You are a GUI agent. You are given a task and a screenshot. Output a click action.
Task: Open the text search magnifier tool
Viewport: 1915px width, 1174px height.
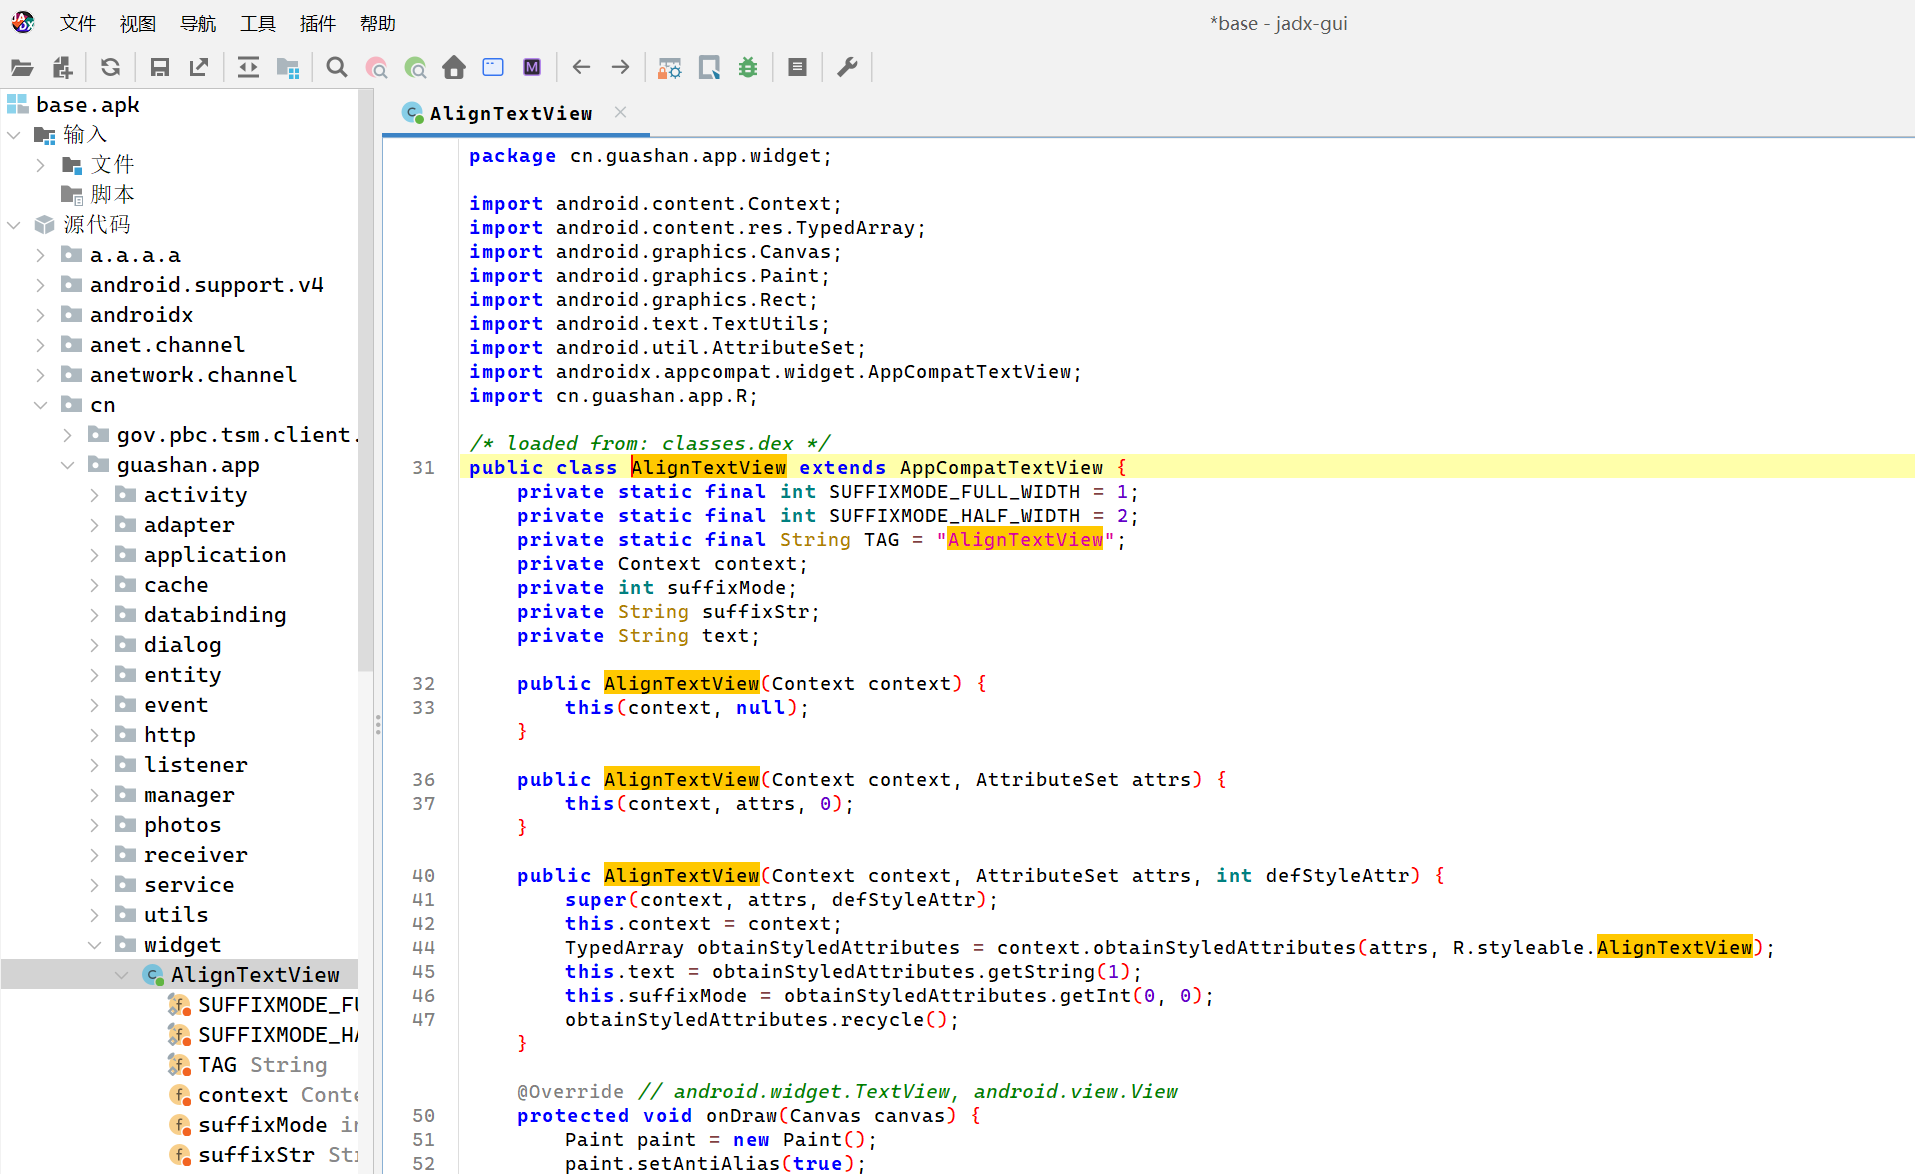pos(337,68)
